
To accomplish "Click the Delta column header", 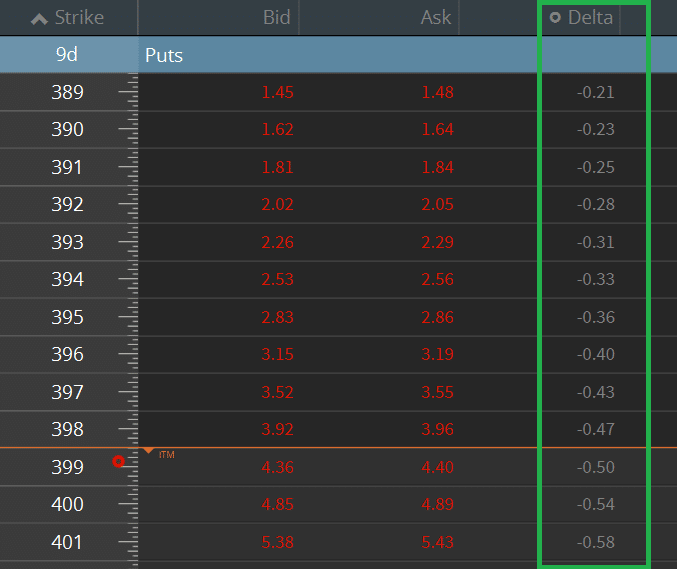I will (x=590, y=18).
